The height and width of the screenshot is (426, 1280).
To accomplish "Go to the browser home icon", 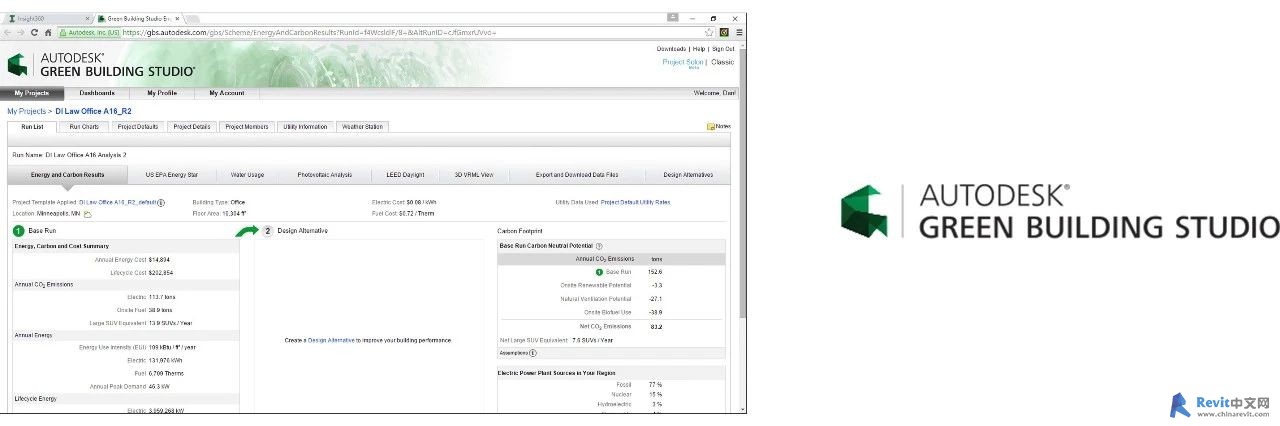I will tap(48, 32).
